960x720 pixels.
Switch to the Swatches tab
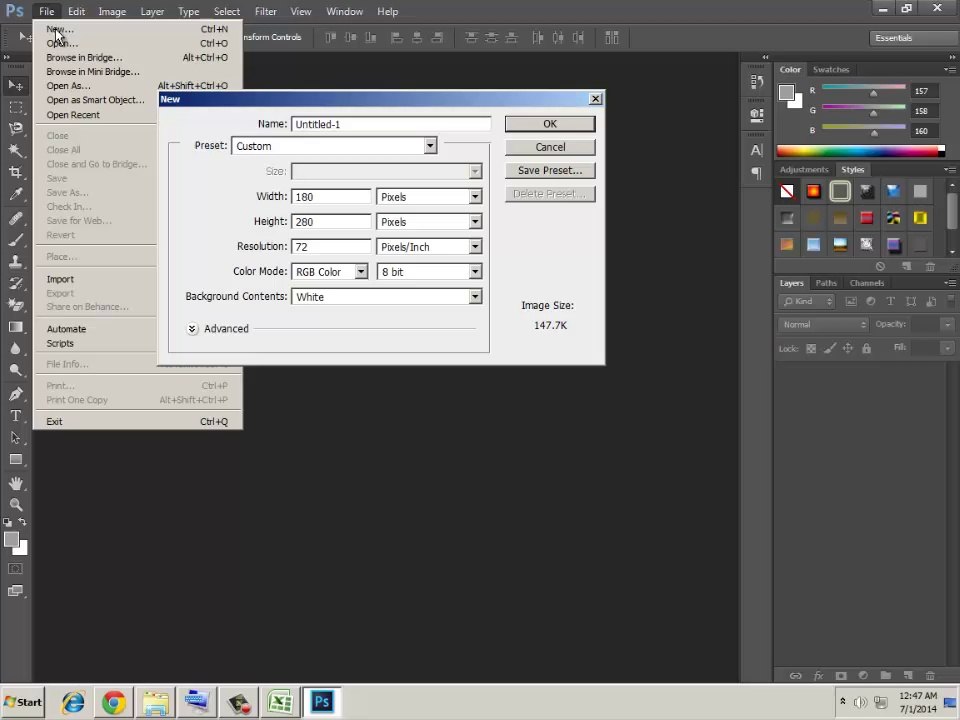pyautogui.click(x=831, y=70)
